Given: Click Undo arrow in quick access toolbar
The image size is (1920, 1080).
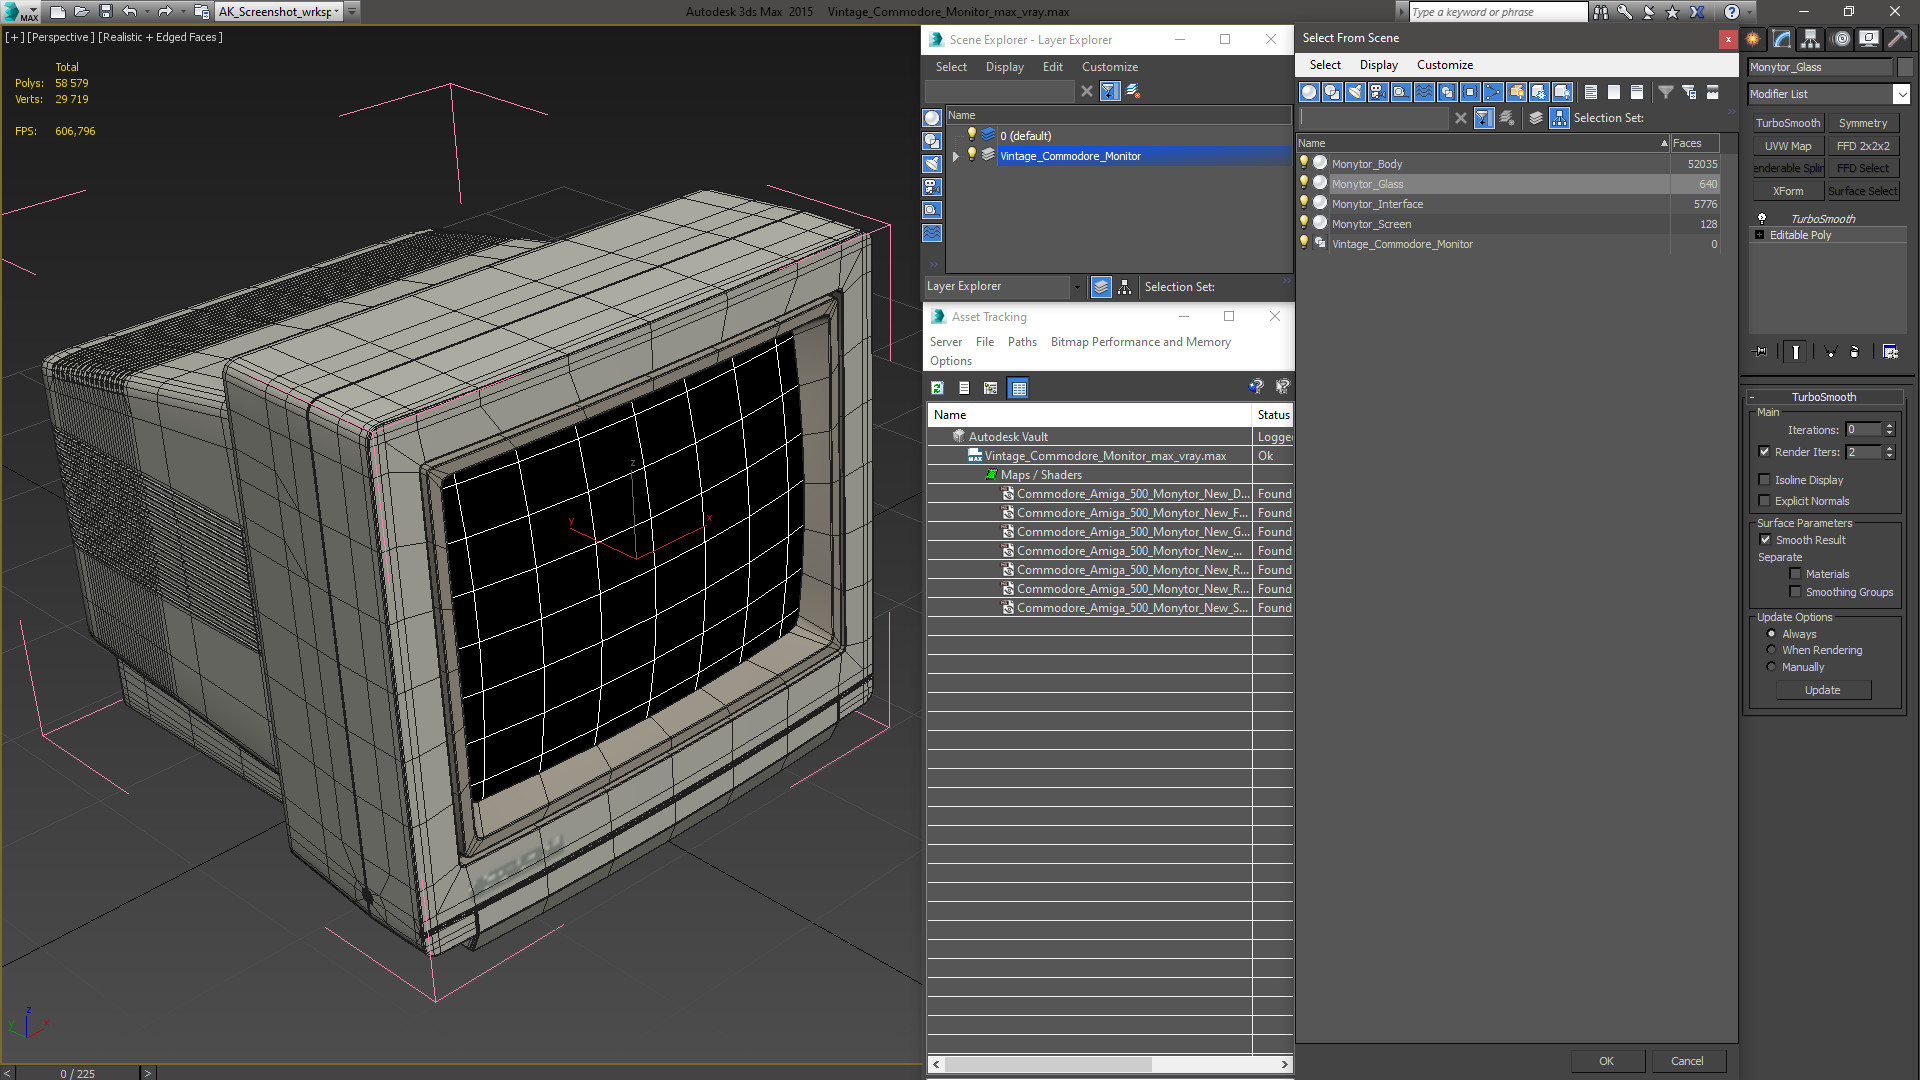Looking at the screenshot, I should 130,12.
